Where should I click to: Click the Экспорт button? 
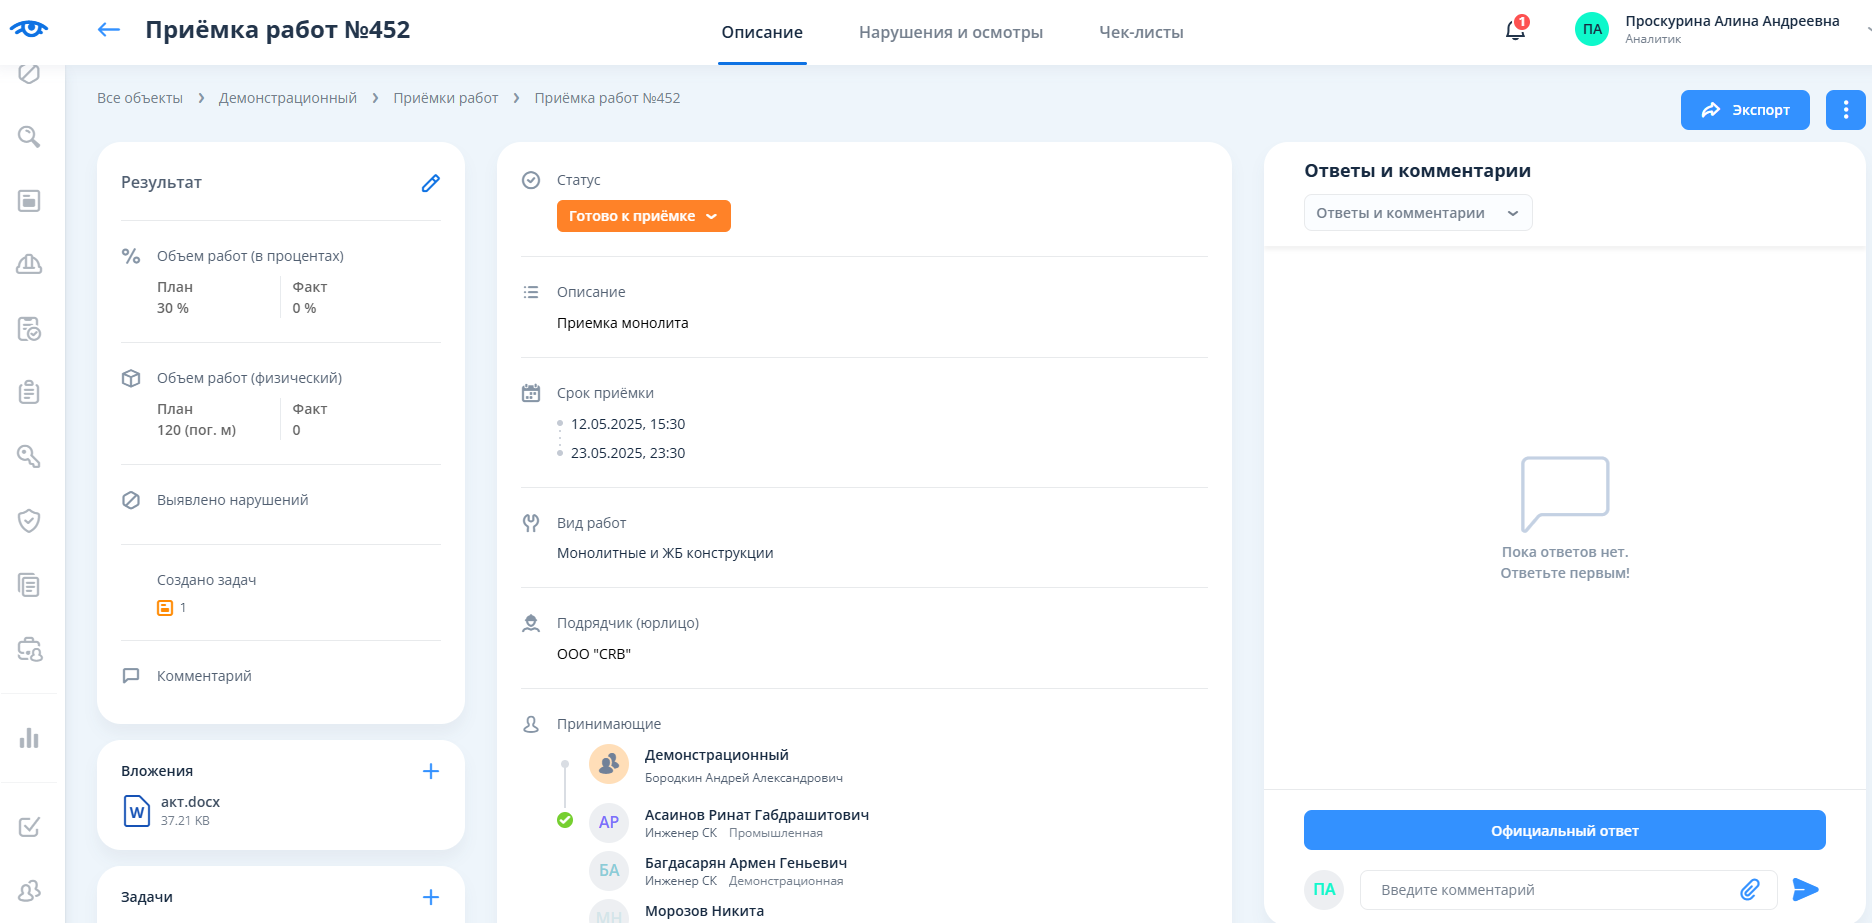coord(1744,110)
